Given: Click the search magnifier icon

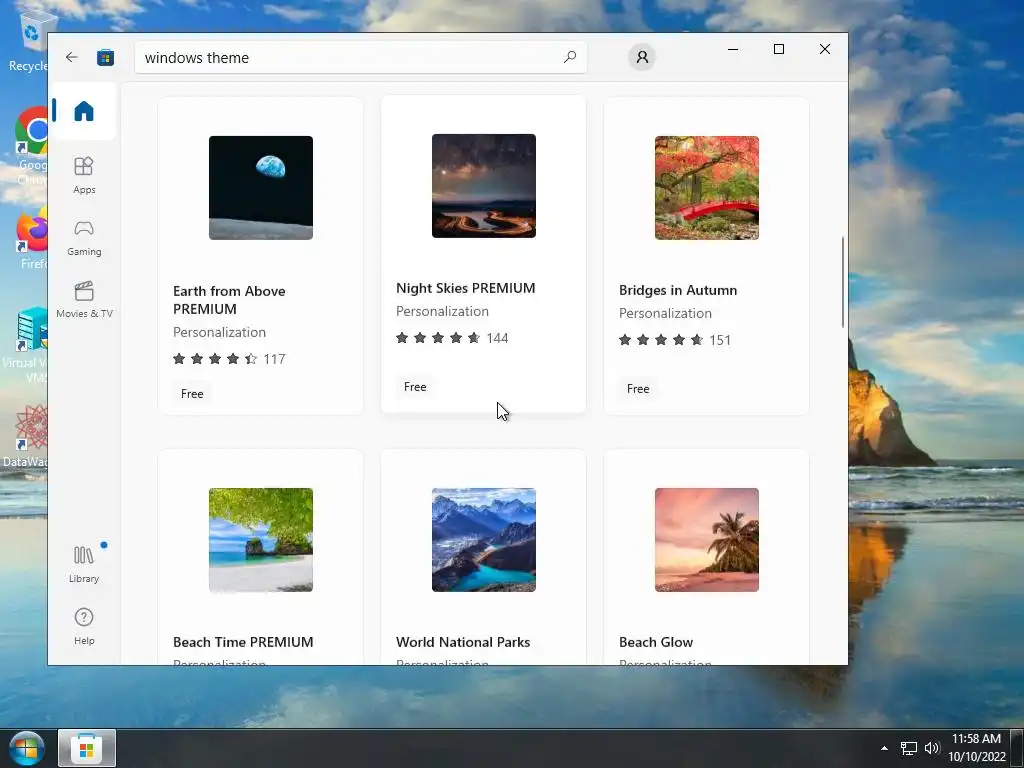Looking at the screenshot, I should tap(569, 57).
